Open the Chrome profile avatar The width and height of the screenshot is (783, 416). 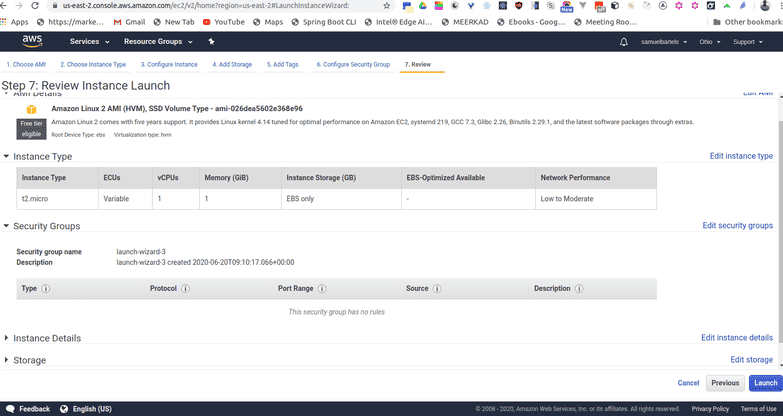[765, 6]
